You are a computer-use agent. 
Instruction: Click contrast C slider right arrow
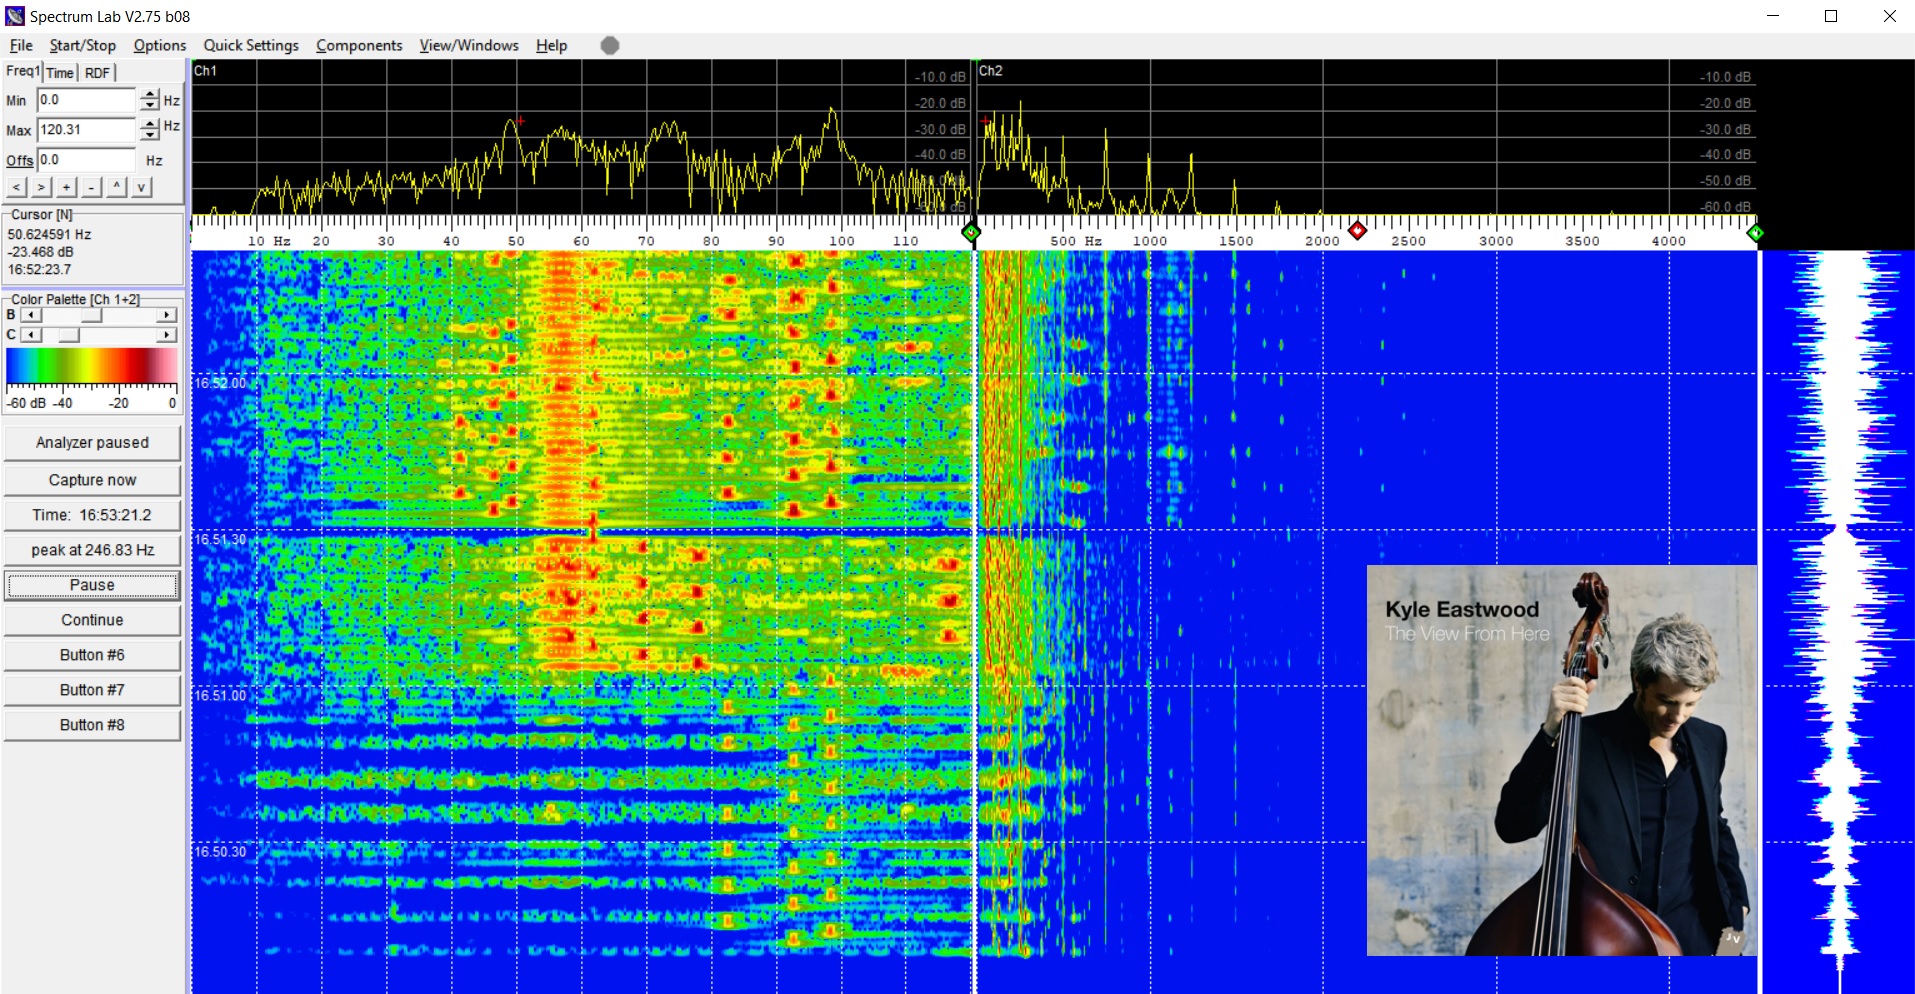(167, 335)
